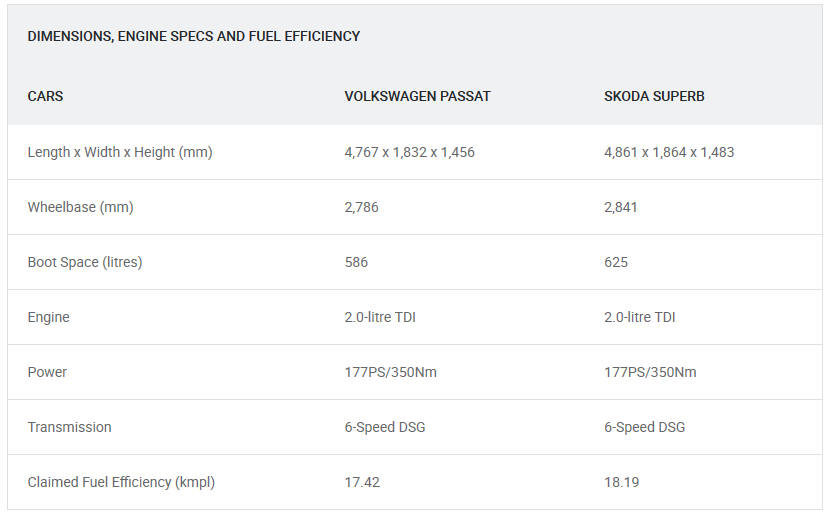Click the 2,786 wheelbase value

(361, 207)
